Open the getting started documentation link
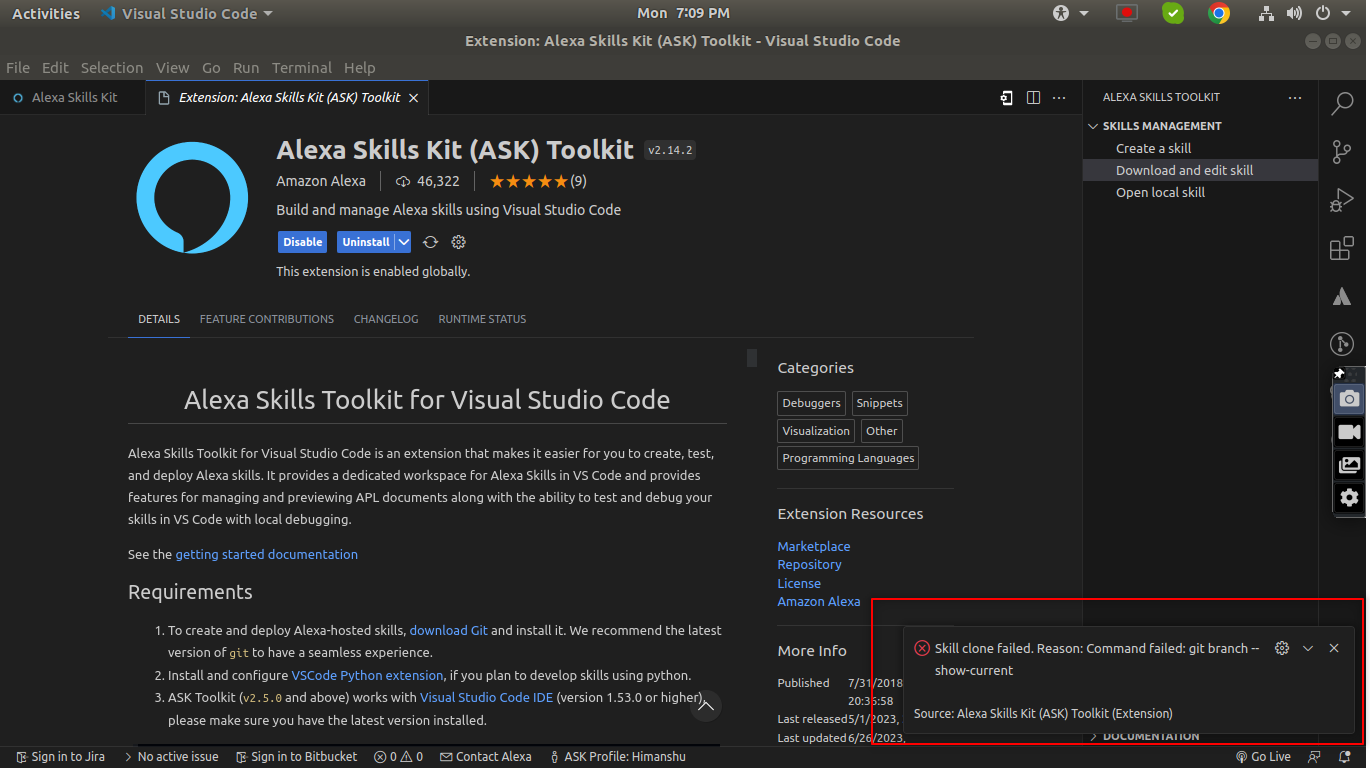This screenshot has height=768, width=1370. click(x=266, y=554)
